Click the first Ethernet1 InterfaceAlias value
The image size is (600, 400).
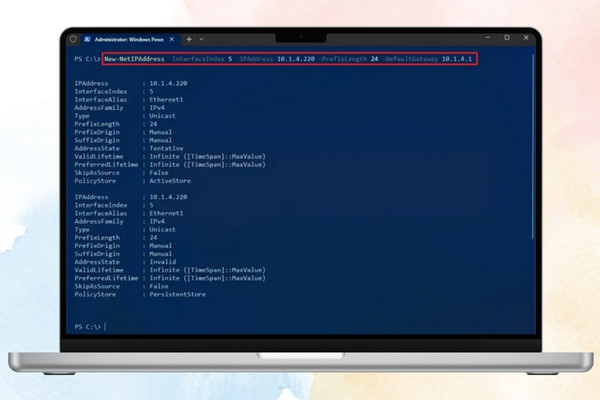[x=166, y=100]
